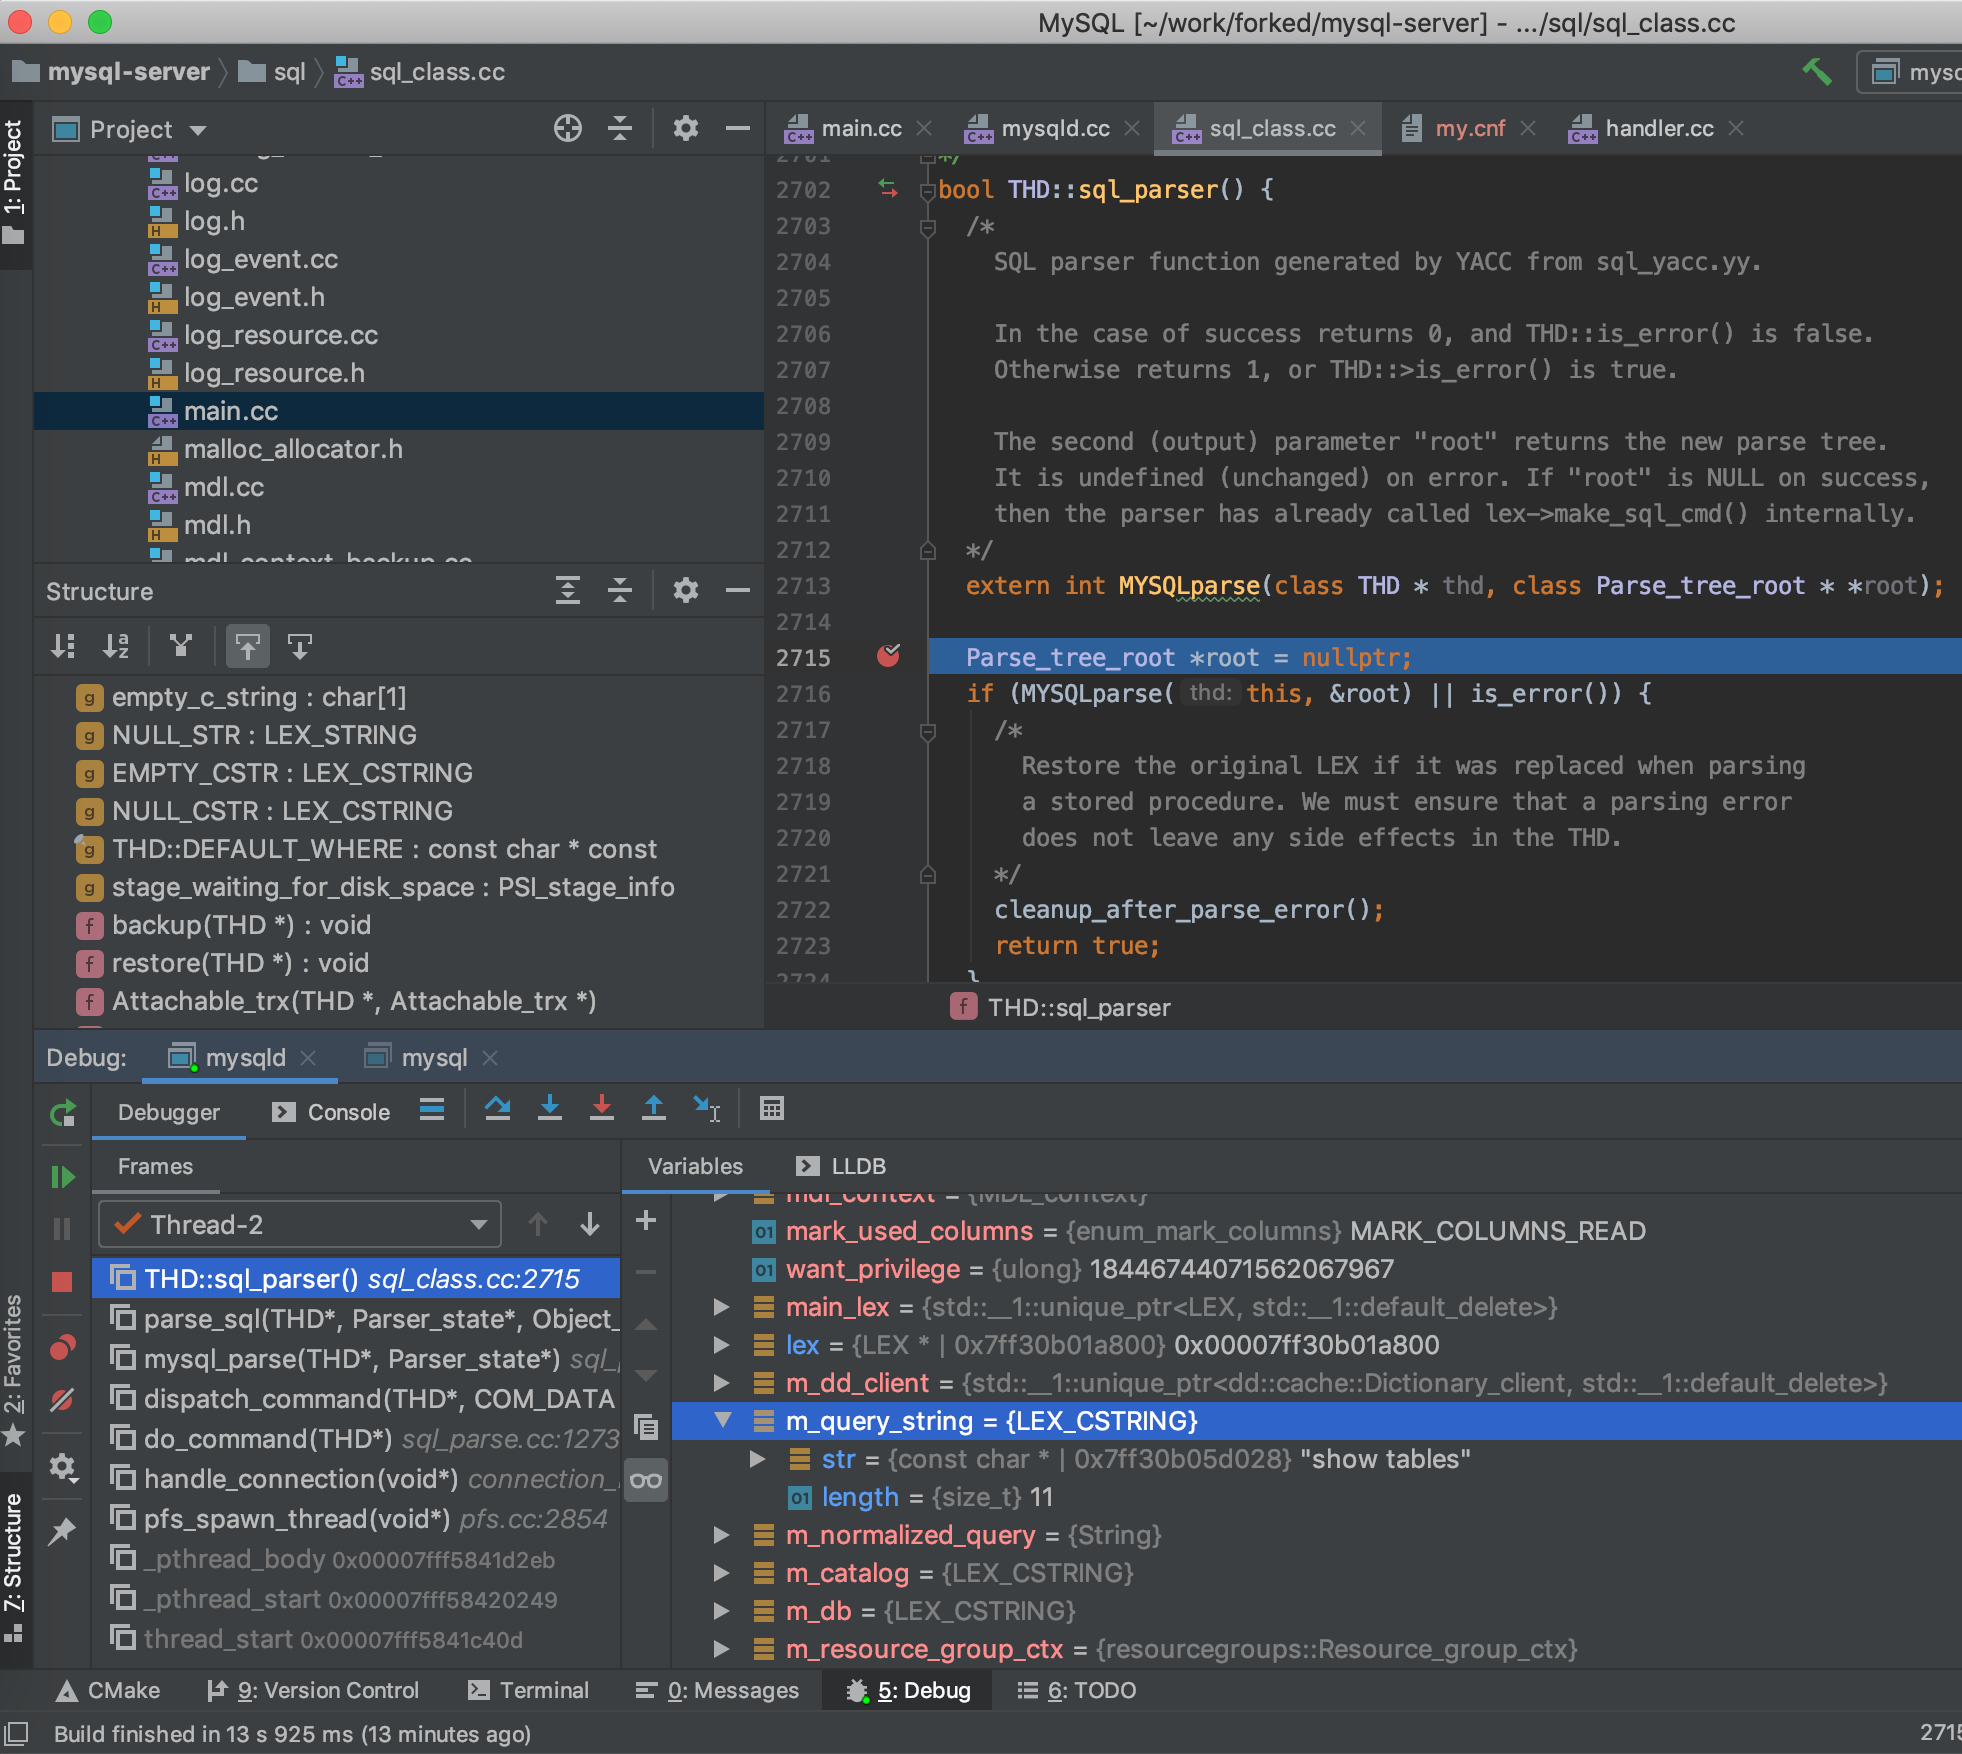Screen dimensions: 1962x1754
Task: Mute breakpoints in debugger
Action: point(62,1400)
